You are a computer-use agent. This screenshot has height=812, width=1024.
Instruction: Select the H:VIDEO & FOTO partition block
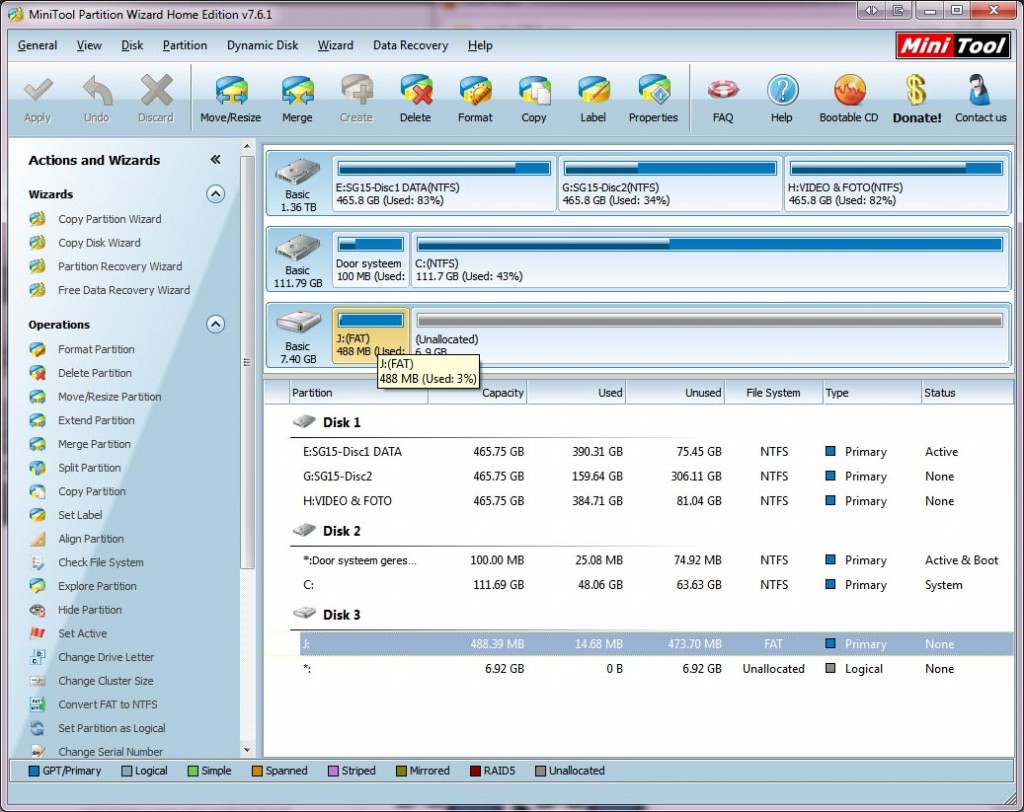(x=897, y=184)
